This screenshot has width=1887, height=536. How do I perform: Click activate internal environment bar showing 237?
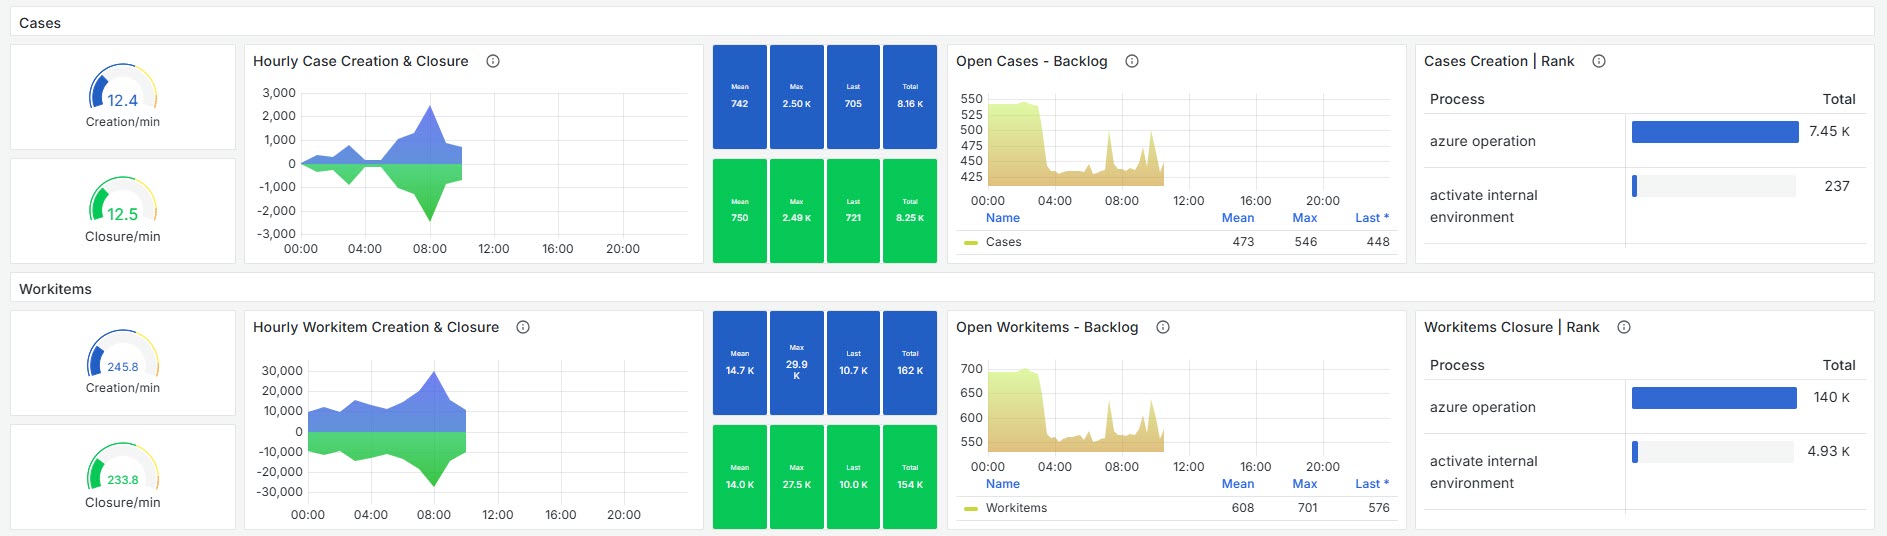pyautogui.click(x=1714, y=186)
